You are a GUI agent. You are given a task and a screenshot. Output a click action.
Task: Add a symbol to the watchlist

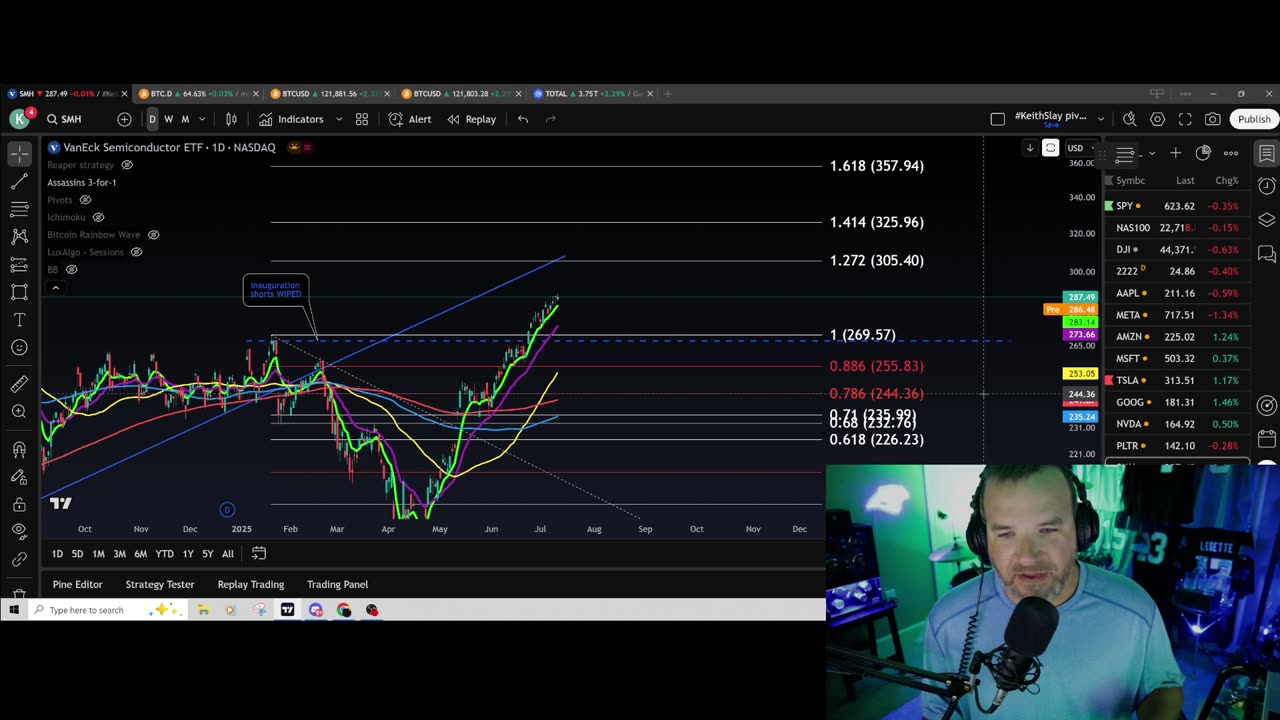pos(1176,153)
